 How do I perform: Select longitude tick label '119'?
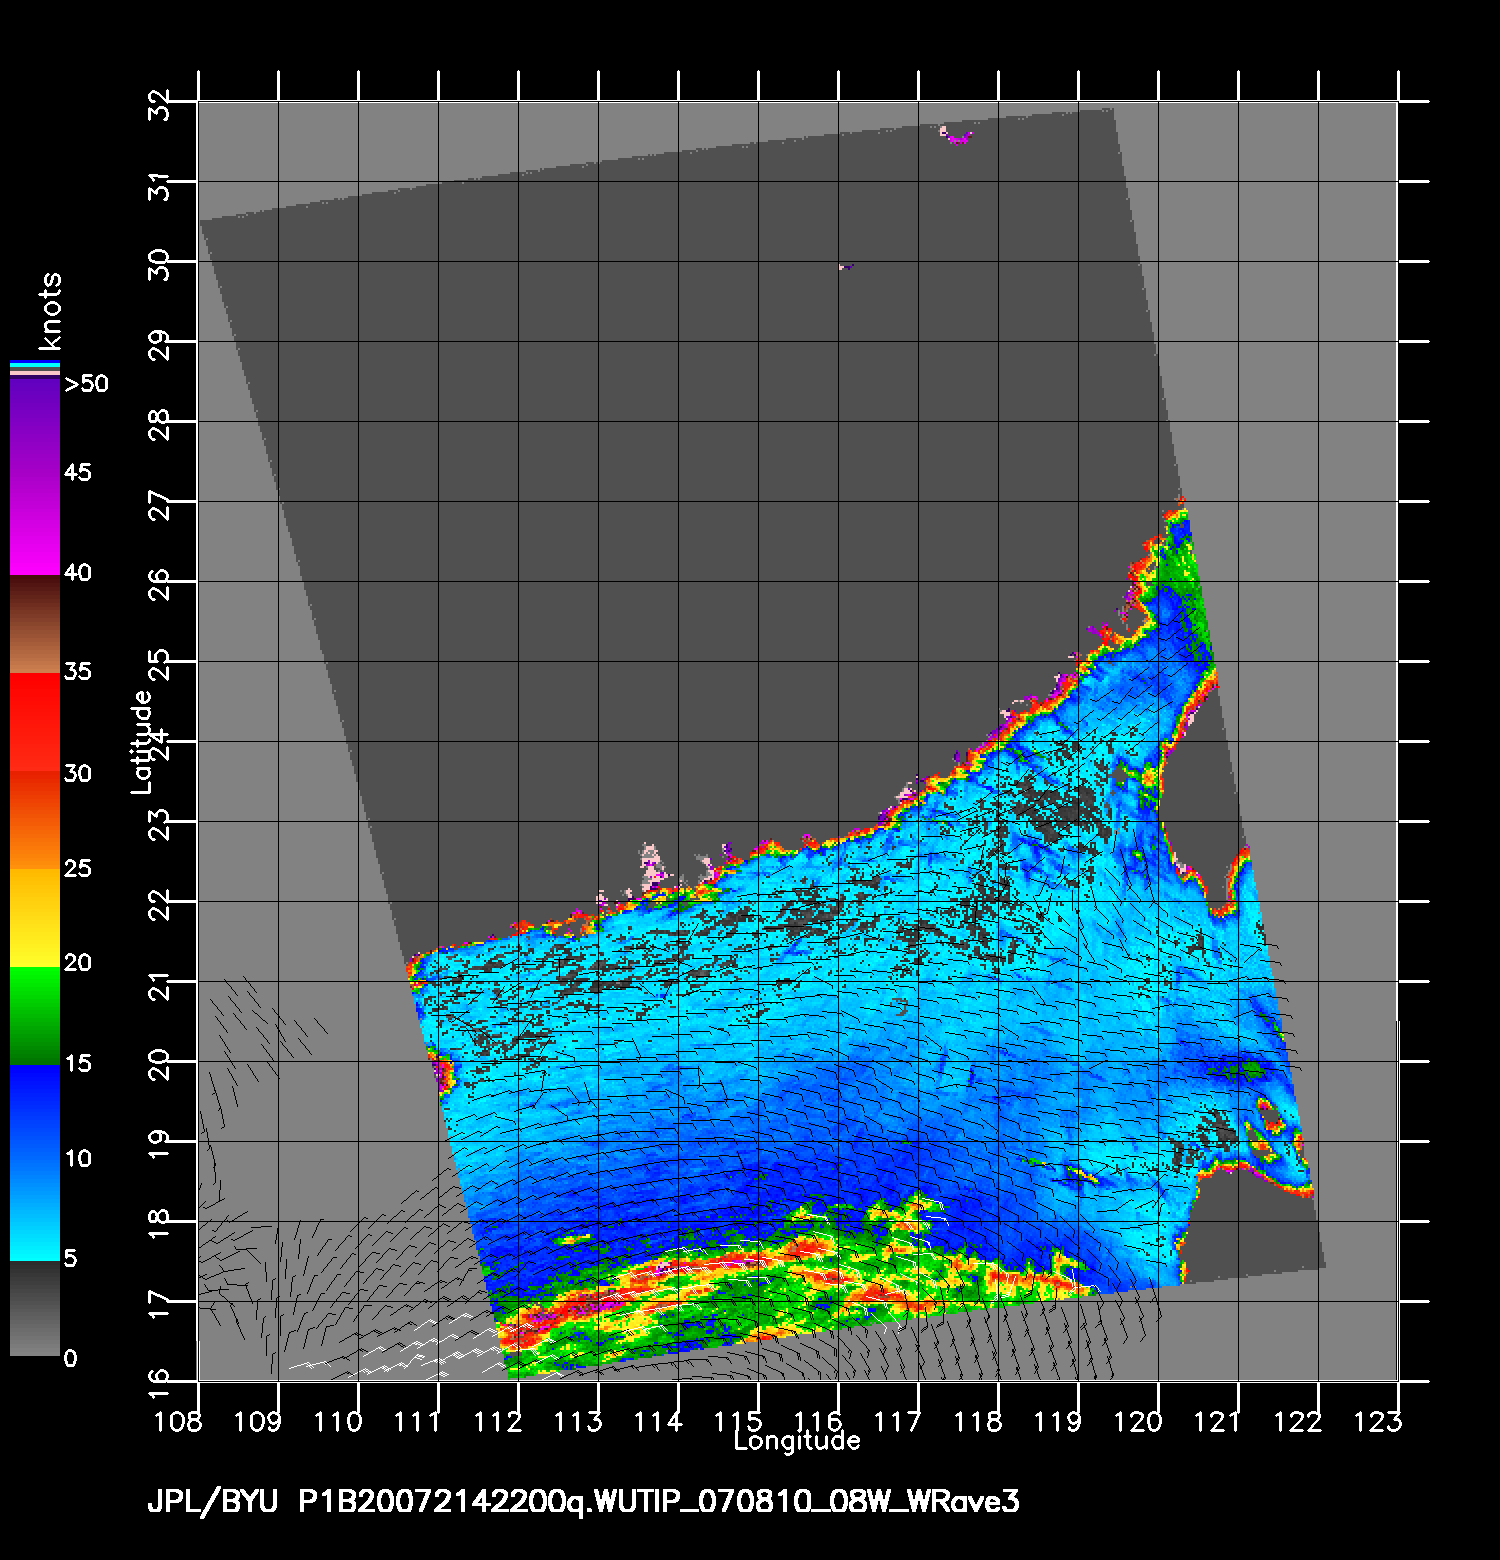1058,1421
